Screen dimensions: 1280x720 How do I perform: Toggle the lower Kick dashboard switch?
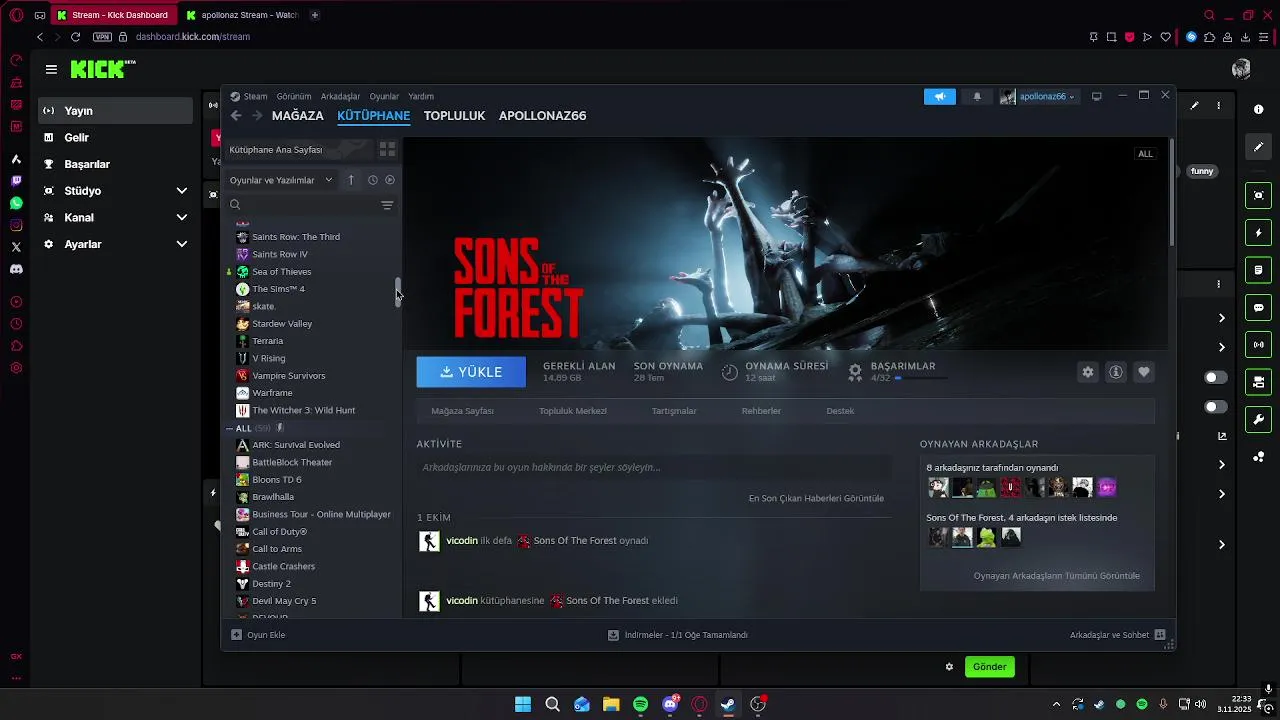tap(1216, 407)
